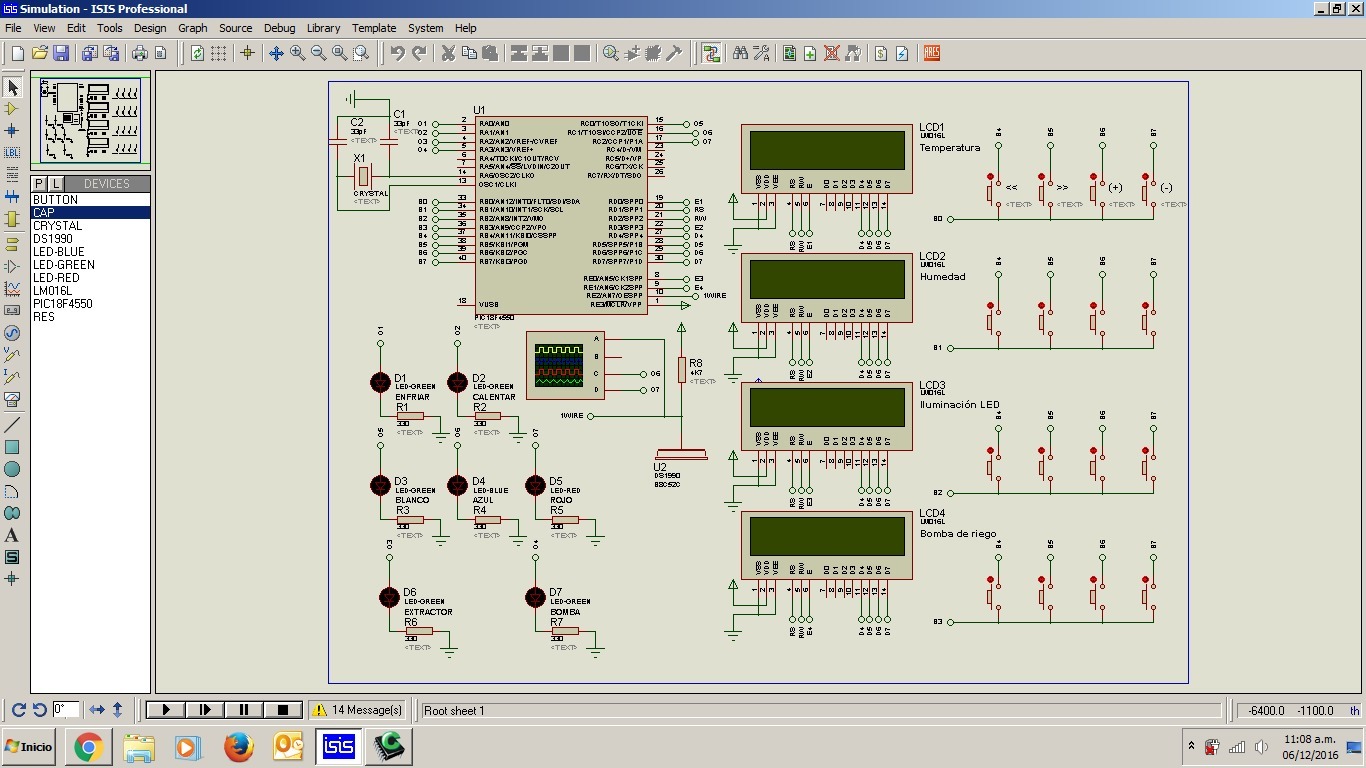Toggle the wire autorouter button
The image size is (1366, 768).
pos(711,53)
